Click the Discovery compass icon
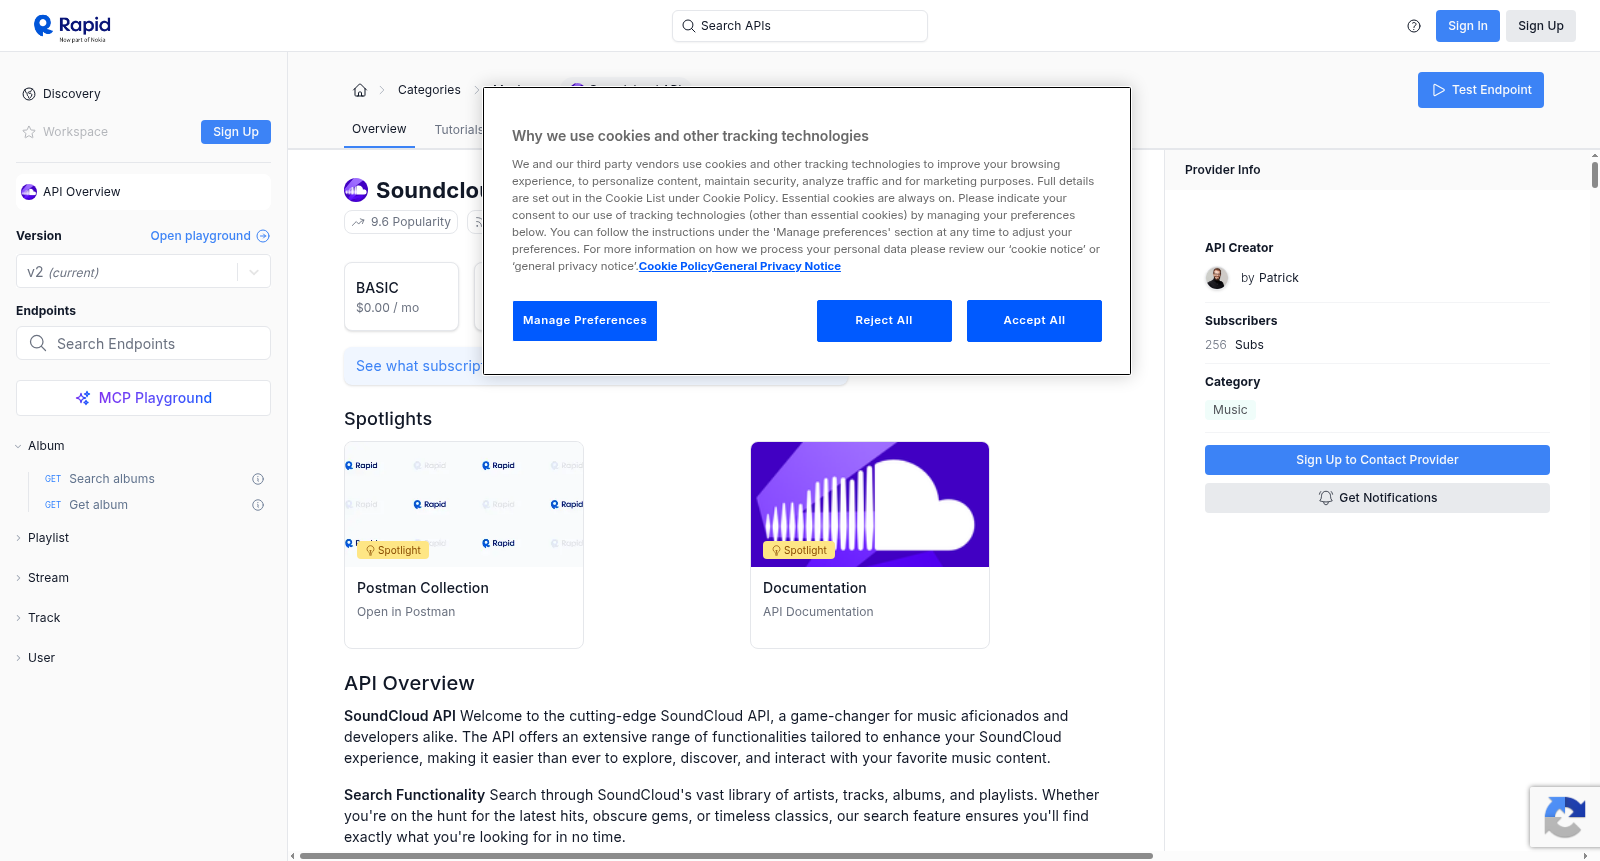The height and width of the screenshot is (861, 1600). [x=29, y=94]
